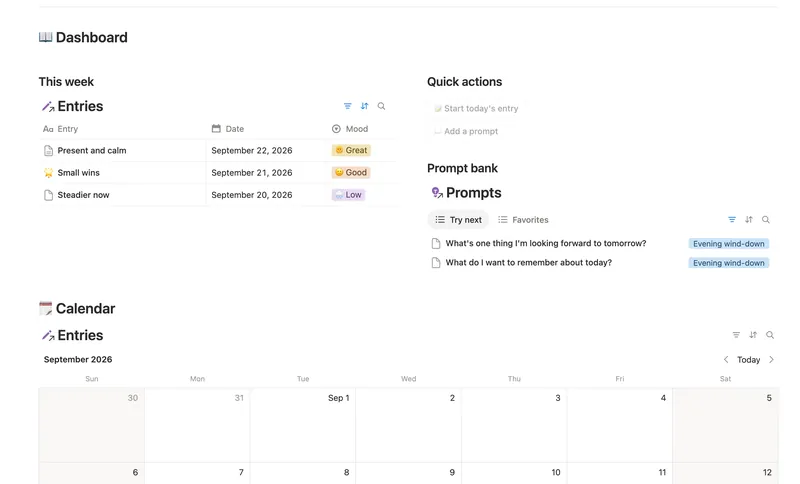Screen dimensions: 800x484
Task: Open the Present and calm entry
Action: click(92, 150)
